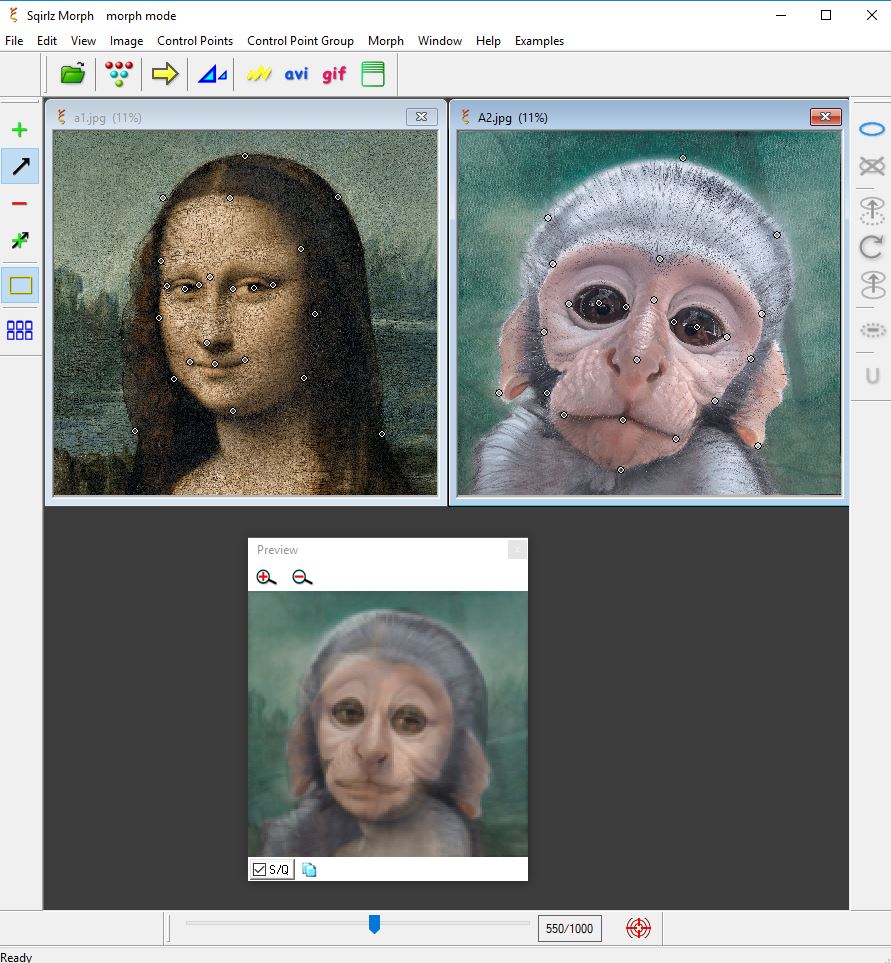
Task: Click the monkey image in A2.jpg
Action: point(649,313)
